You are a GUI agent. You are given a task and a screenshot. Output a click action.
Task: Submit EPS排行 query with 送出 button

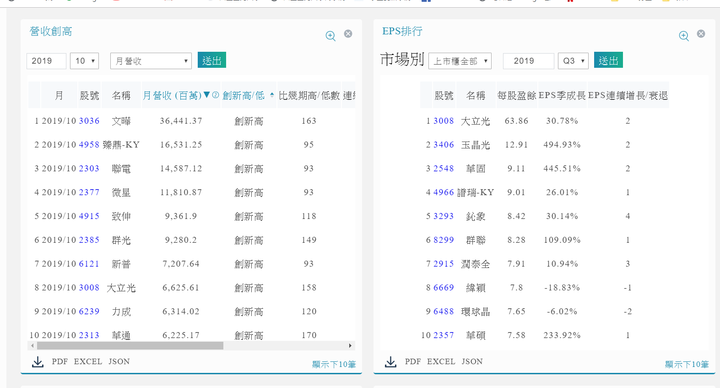(608, 60)
